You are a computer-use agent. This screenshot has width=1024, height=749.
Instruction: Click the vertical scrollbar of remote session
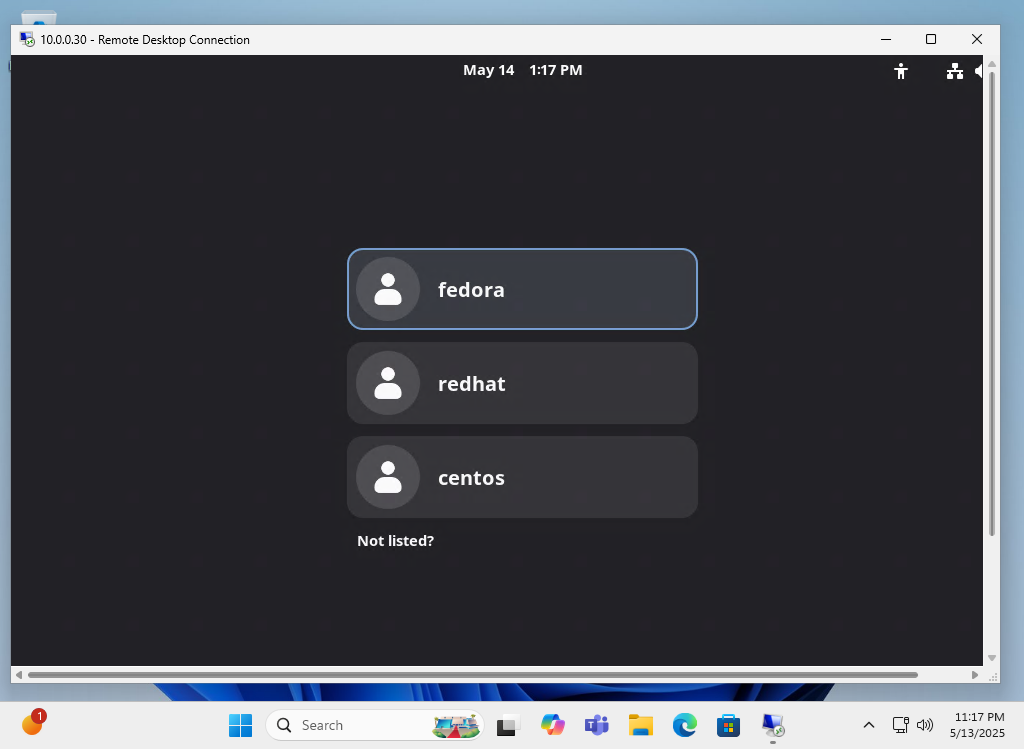[992, 304]
